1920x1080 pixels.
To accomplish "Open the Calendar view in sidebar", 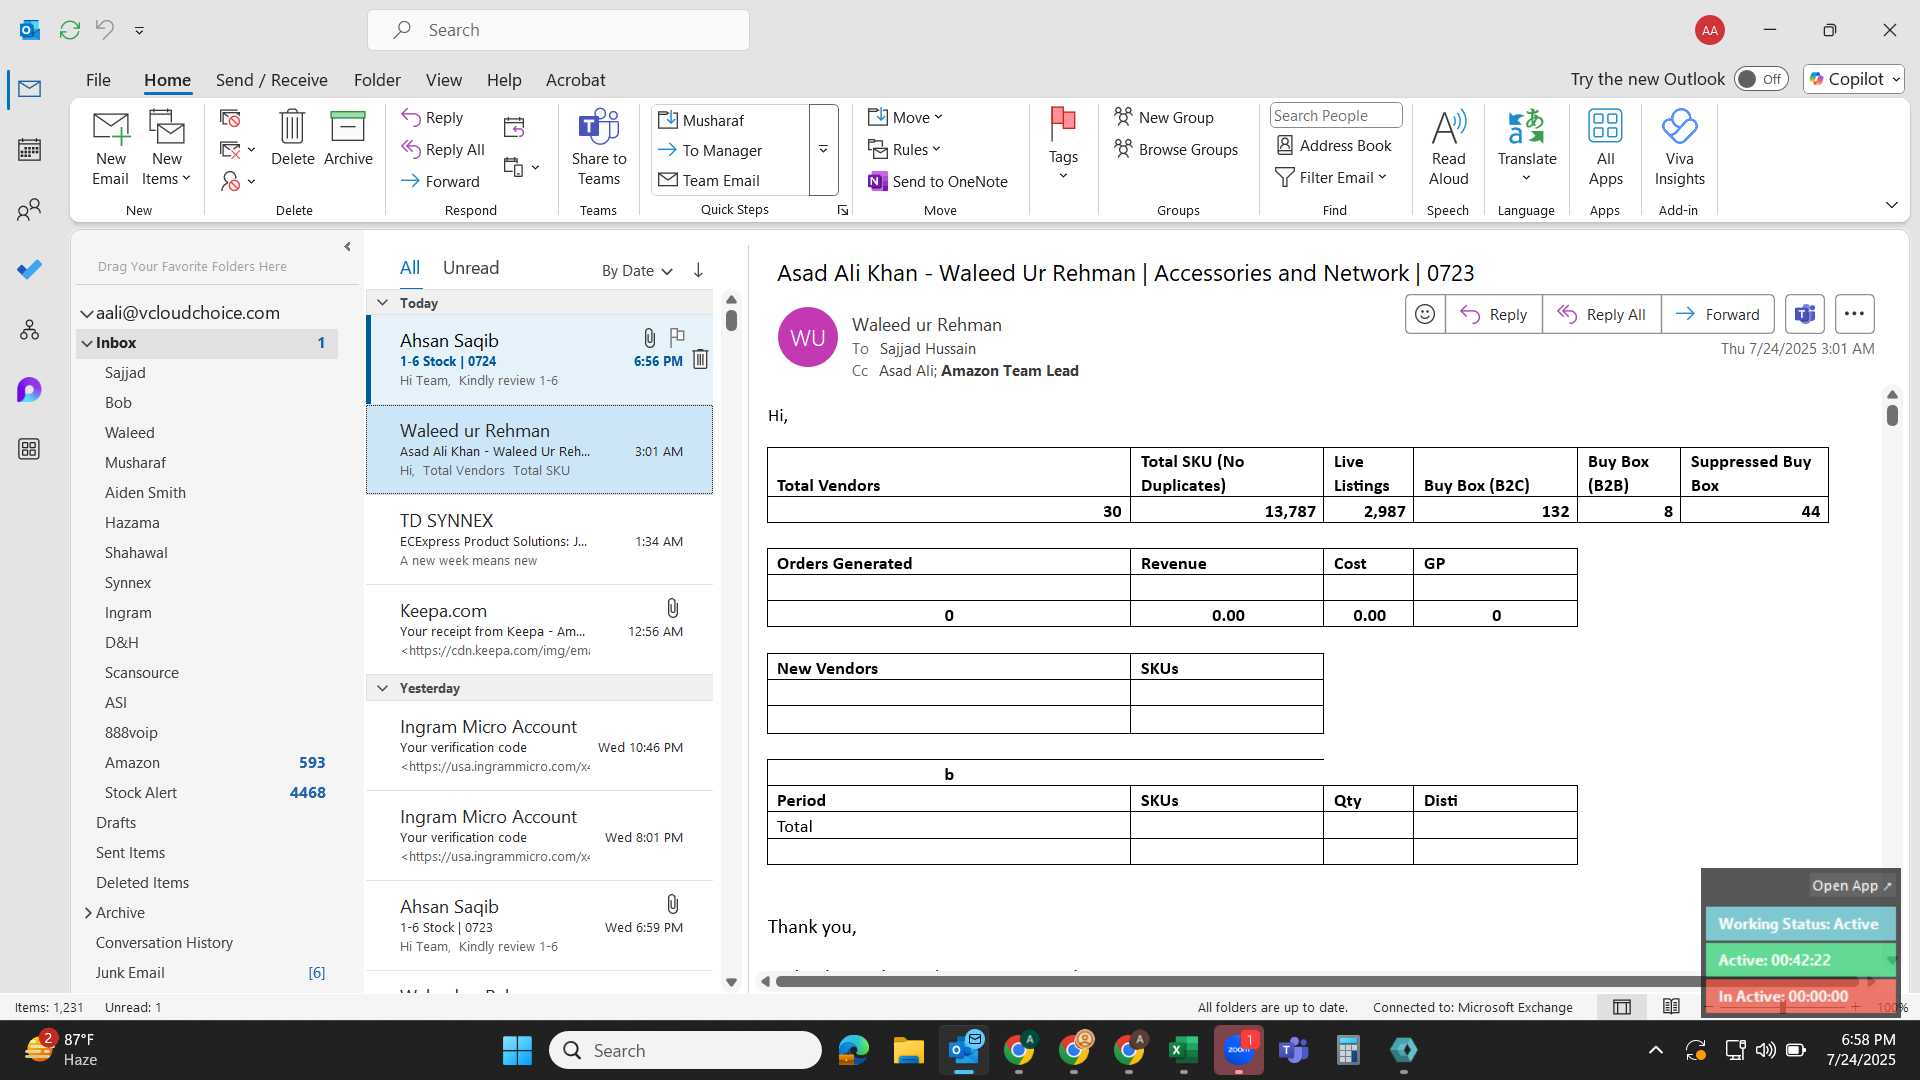I will click(29, 150).
